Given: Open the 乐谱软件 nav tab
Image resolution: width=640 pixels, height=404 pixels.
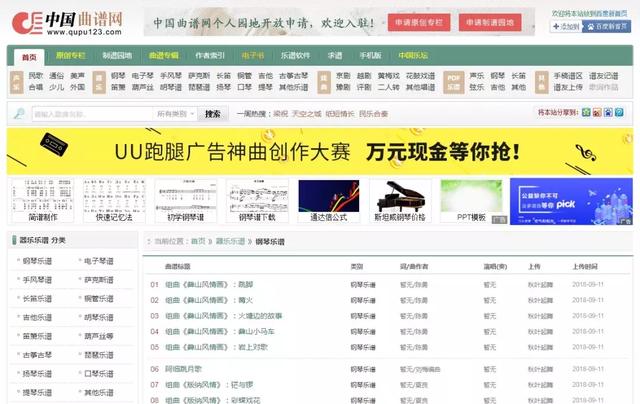Looking at the screenshot, I should [x=296, y=55].
